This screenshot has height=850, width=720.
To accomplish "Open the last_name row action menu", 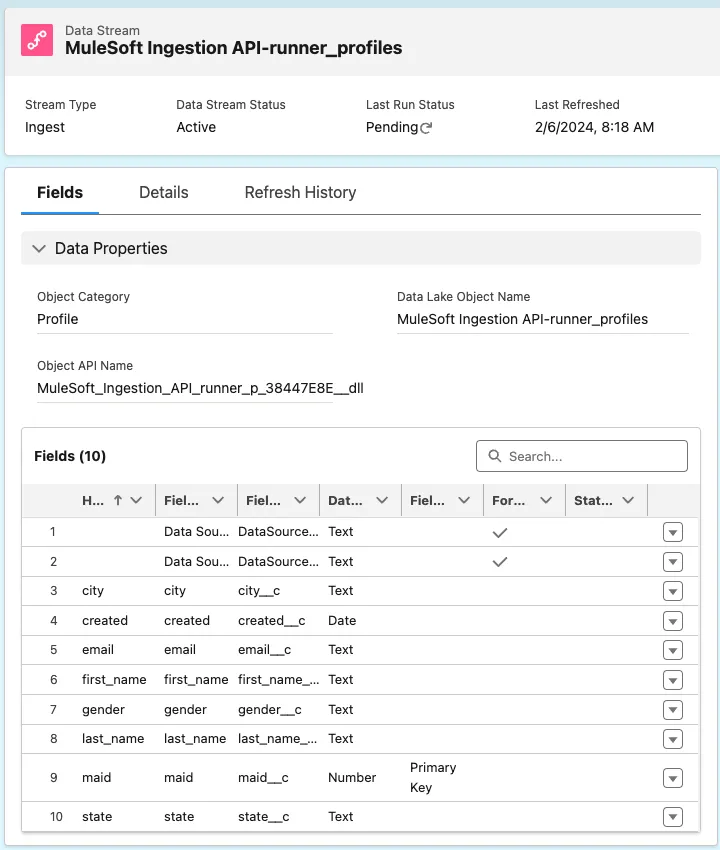I will point(672,739).
